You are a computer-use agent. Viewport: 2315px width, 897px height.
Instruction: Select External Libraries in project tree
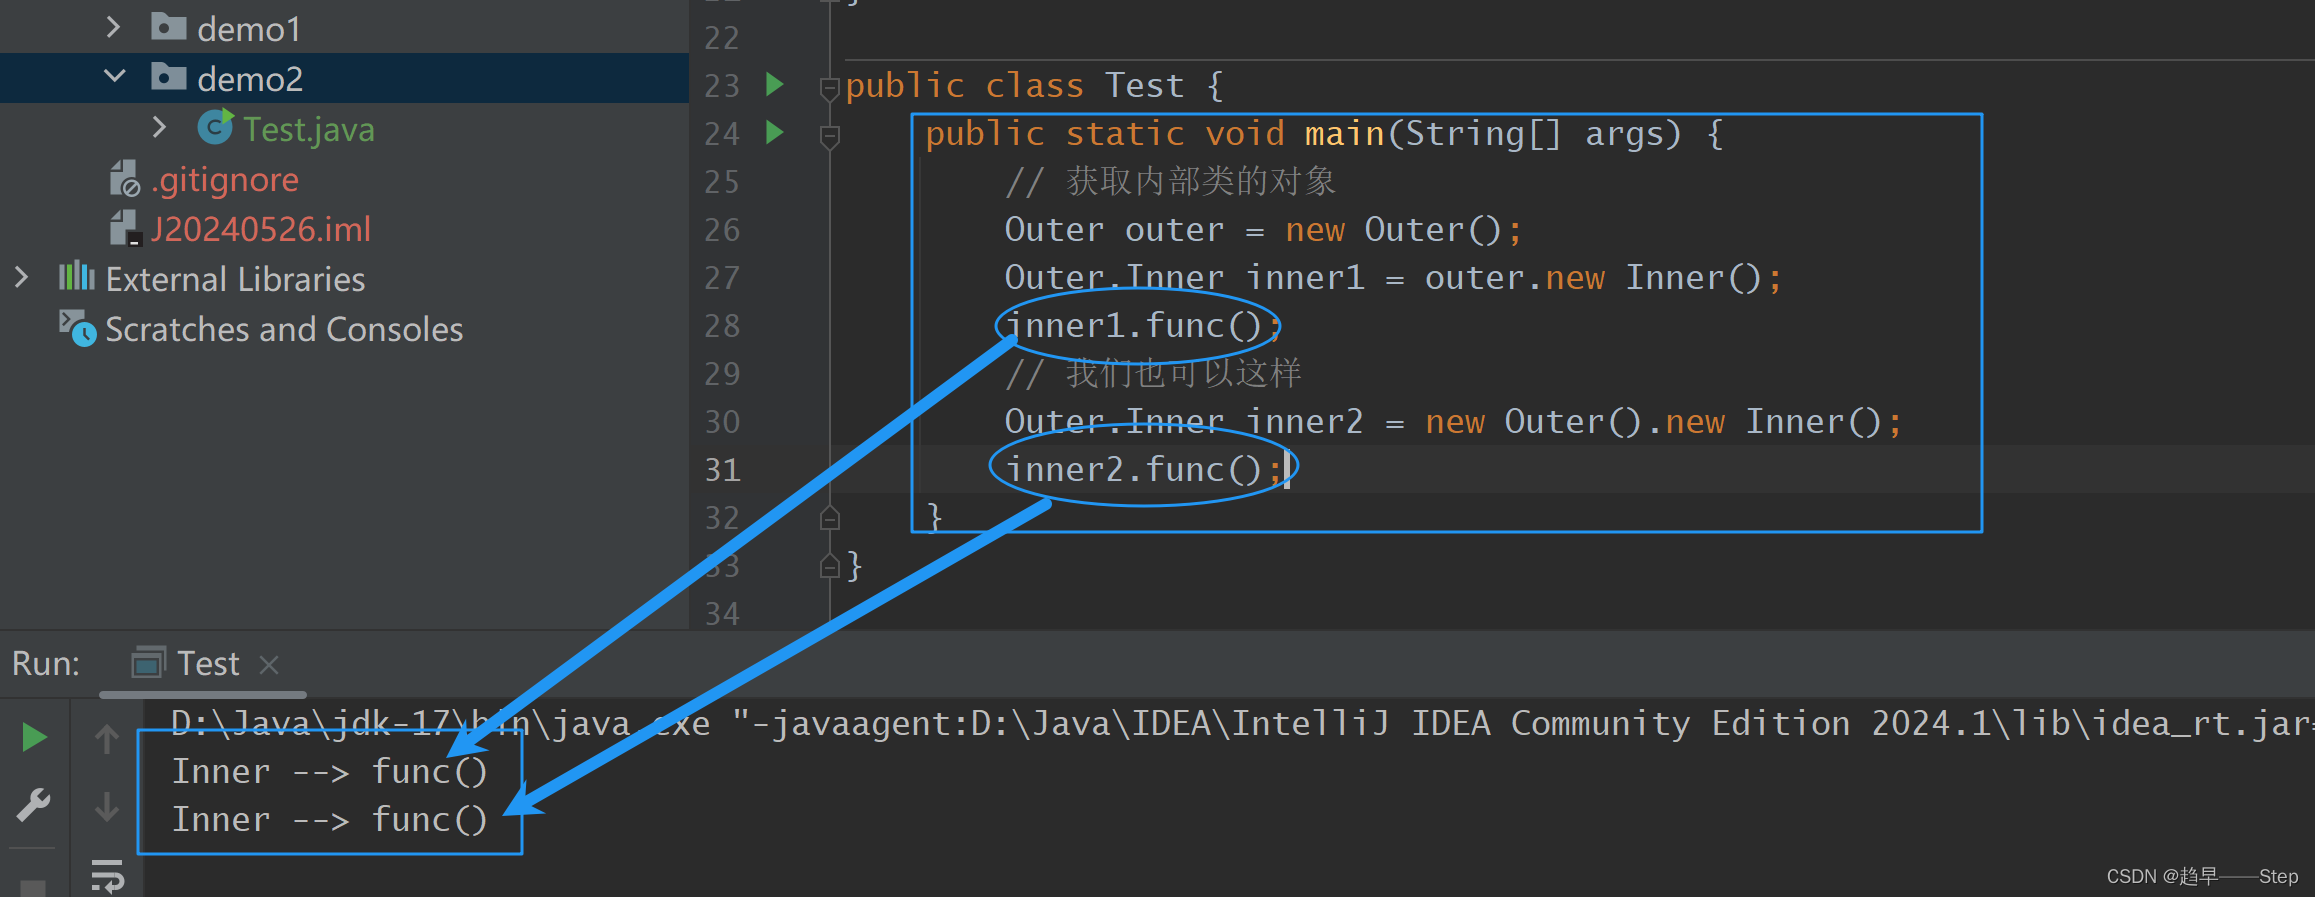[236, 279]
